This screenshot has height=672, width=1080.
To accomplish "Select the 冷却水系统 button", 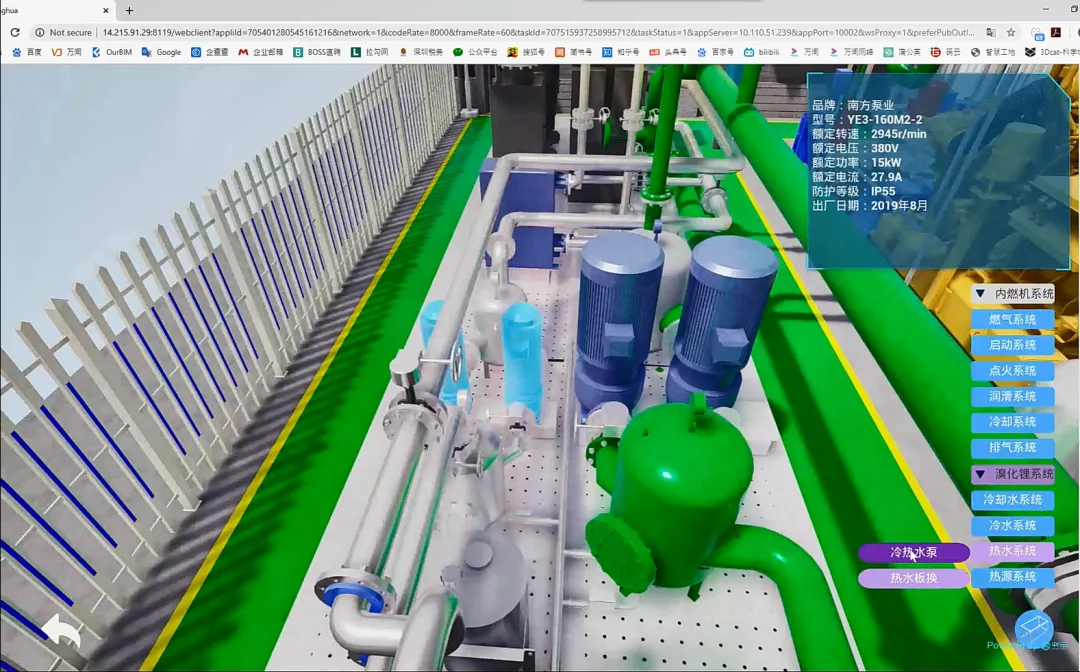I will pyautogui.click(x=1012, y=500).
